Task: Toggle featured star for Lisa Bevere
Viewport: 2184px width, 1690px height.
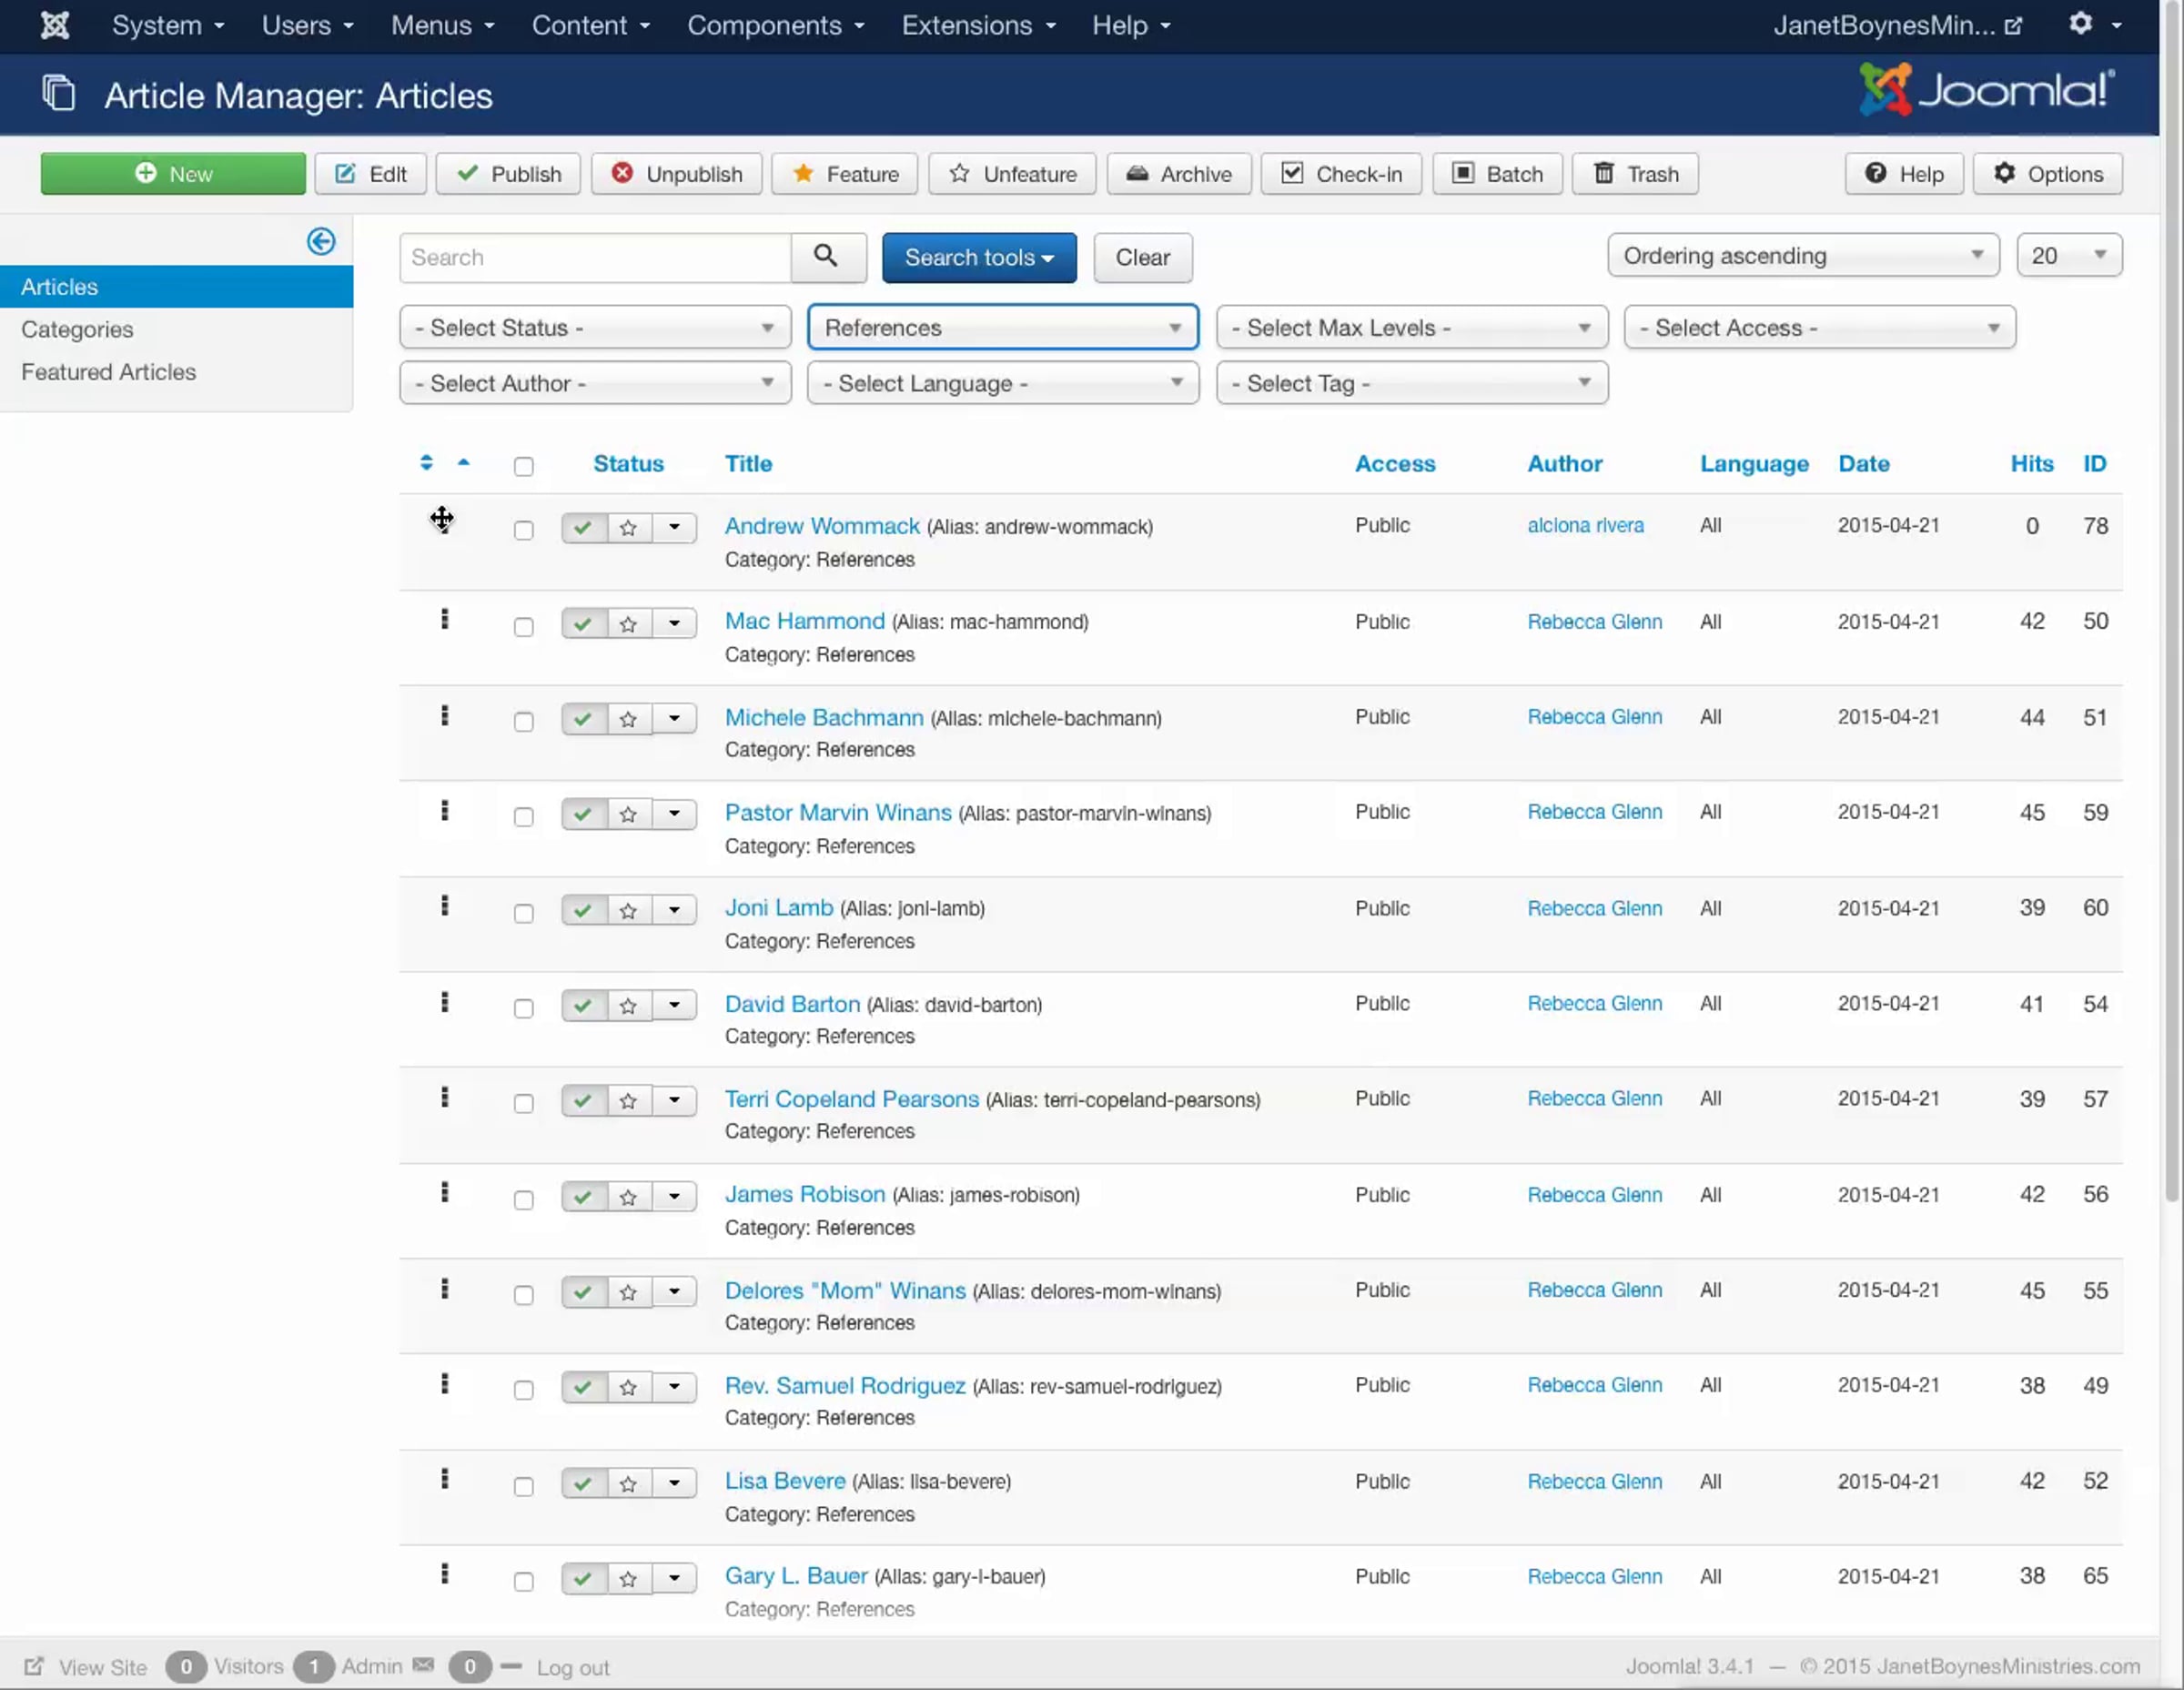Action: tap(629, 1483)
